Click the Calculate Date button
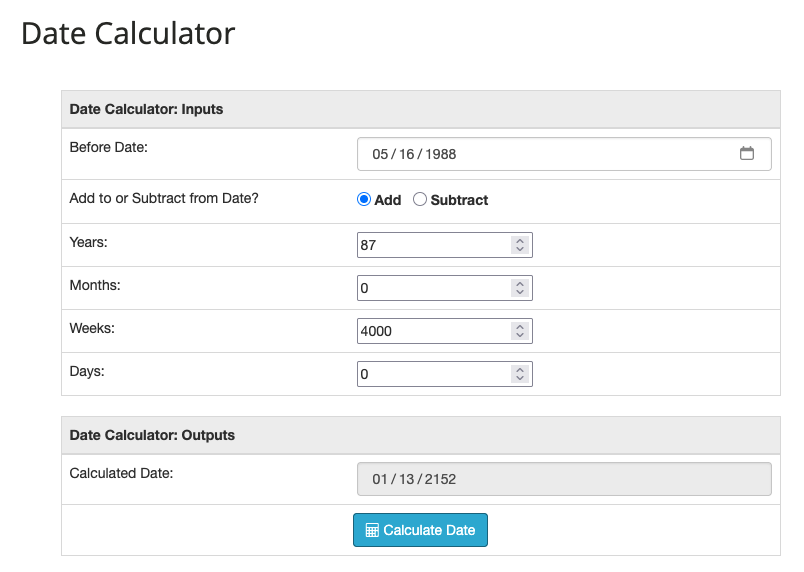 coord(420,530)
